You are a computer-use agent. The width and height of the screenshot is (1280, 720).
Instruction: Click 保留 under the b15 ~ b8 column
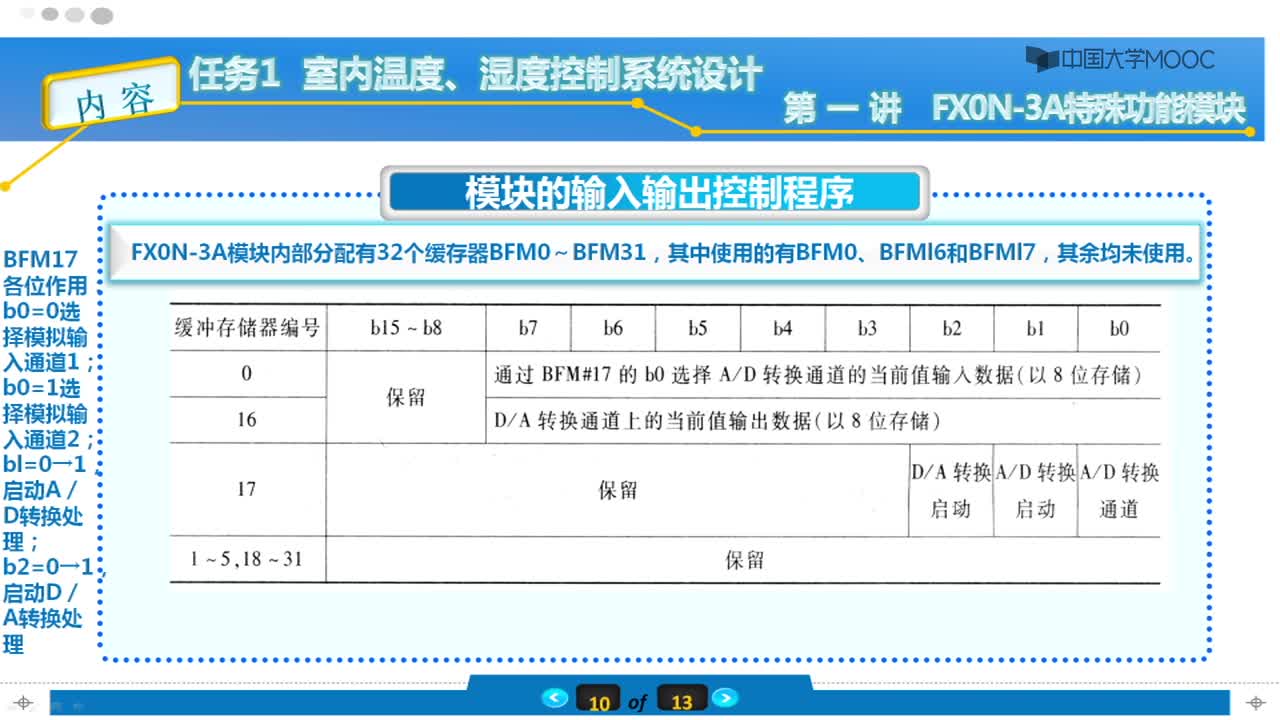405,397
